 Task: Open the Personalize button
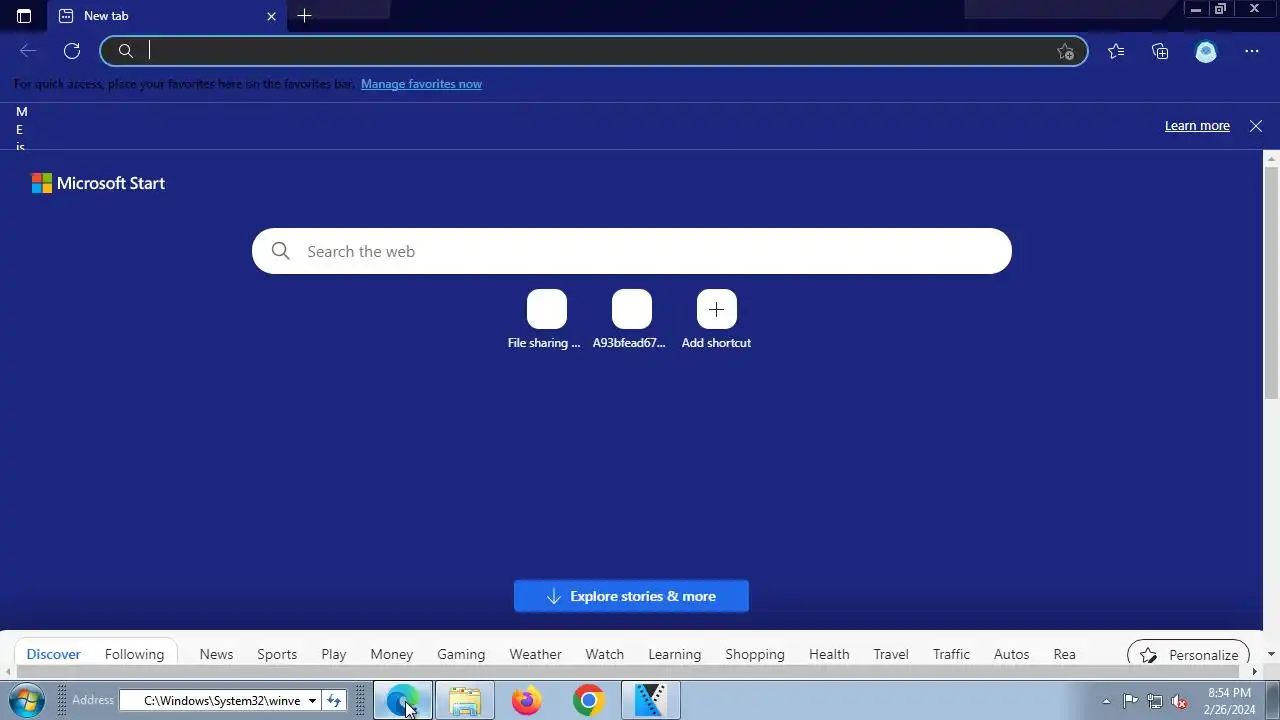(1188, 655)
